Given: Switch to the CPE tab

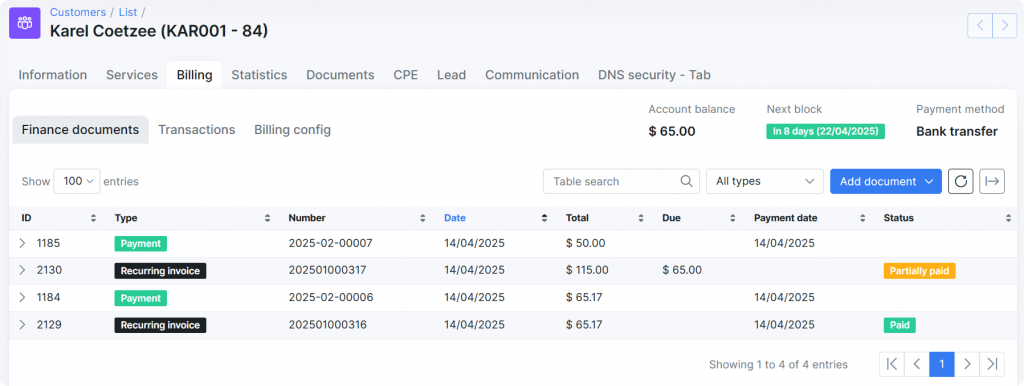Looking at the screenshot, I should (406, 75).
